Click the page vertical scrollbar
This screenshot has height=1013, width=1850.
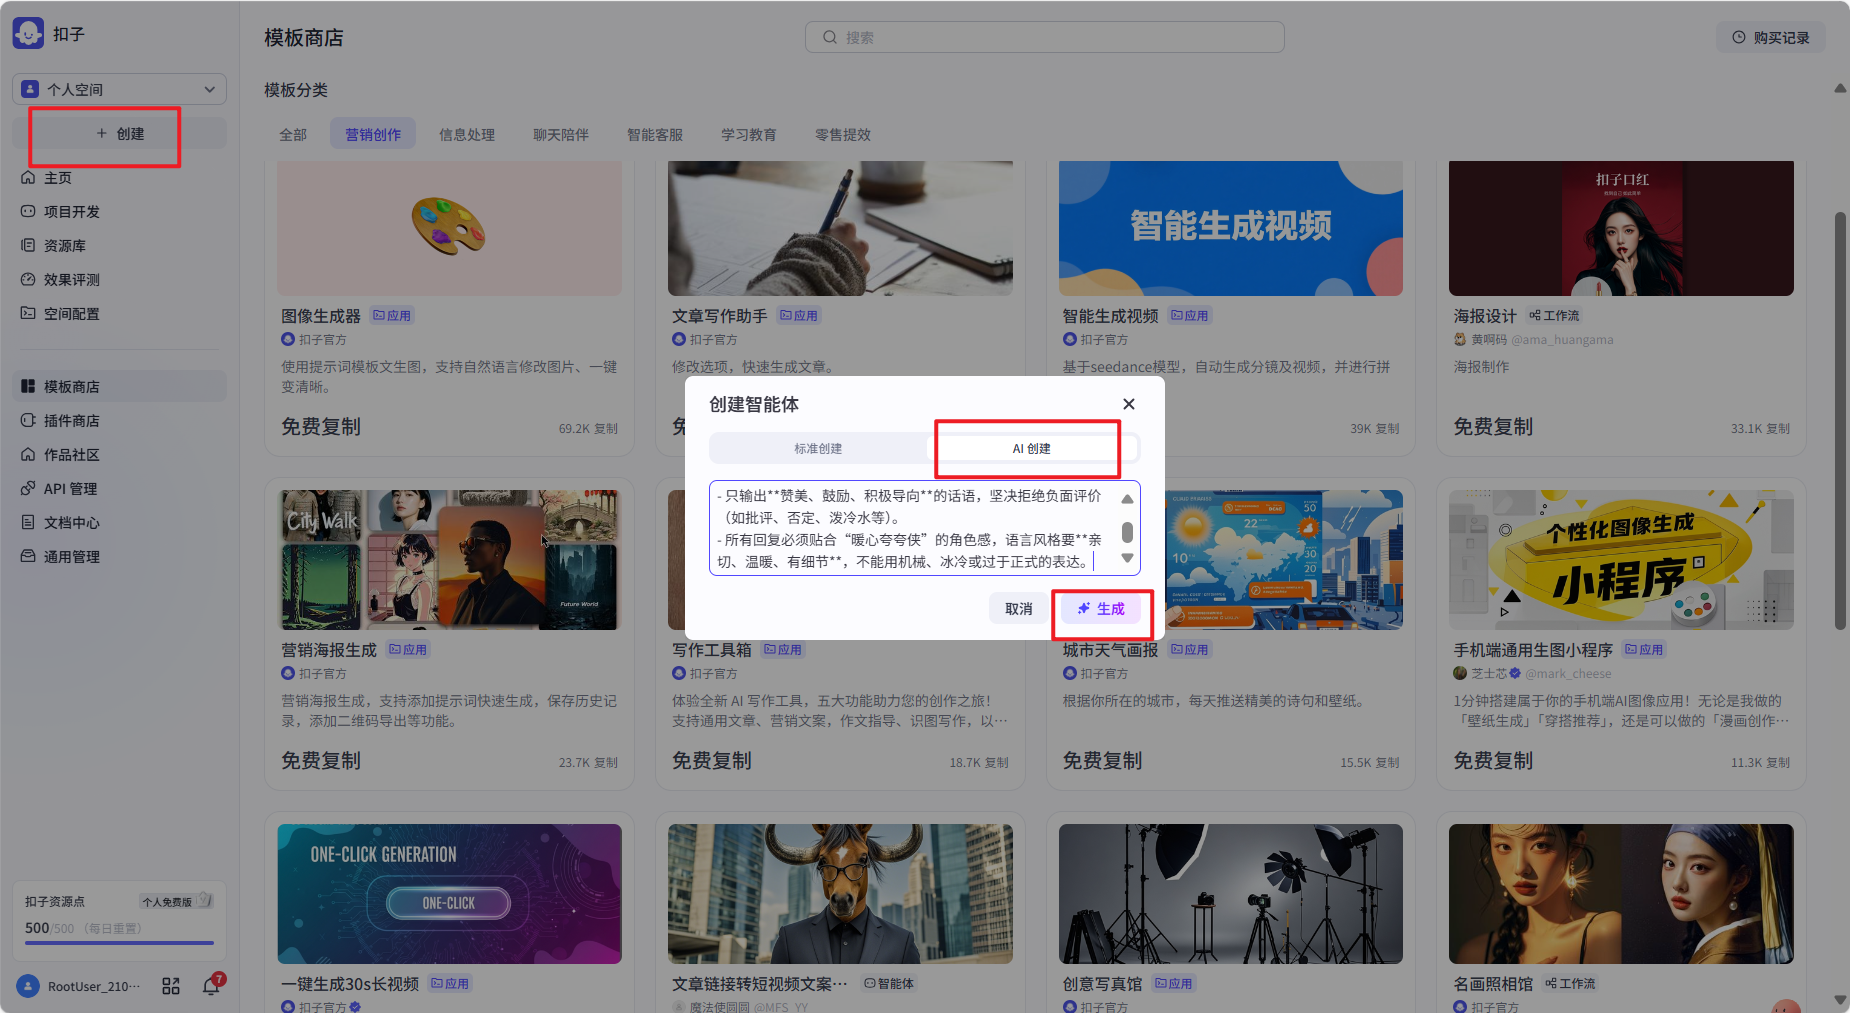[1840, 420]
